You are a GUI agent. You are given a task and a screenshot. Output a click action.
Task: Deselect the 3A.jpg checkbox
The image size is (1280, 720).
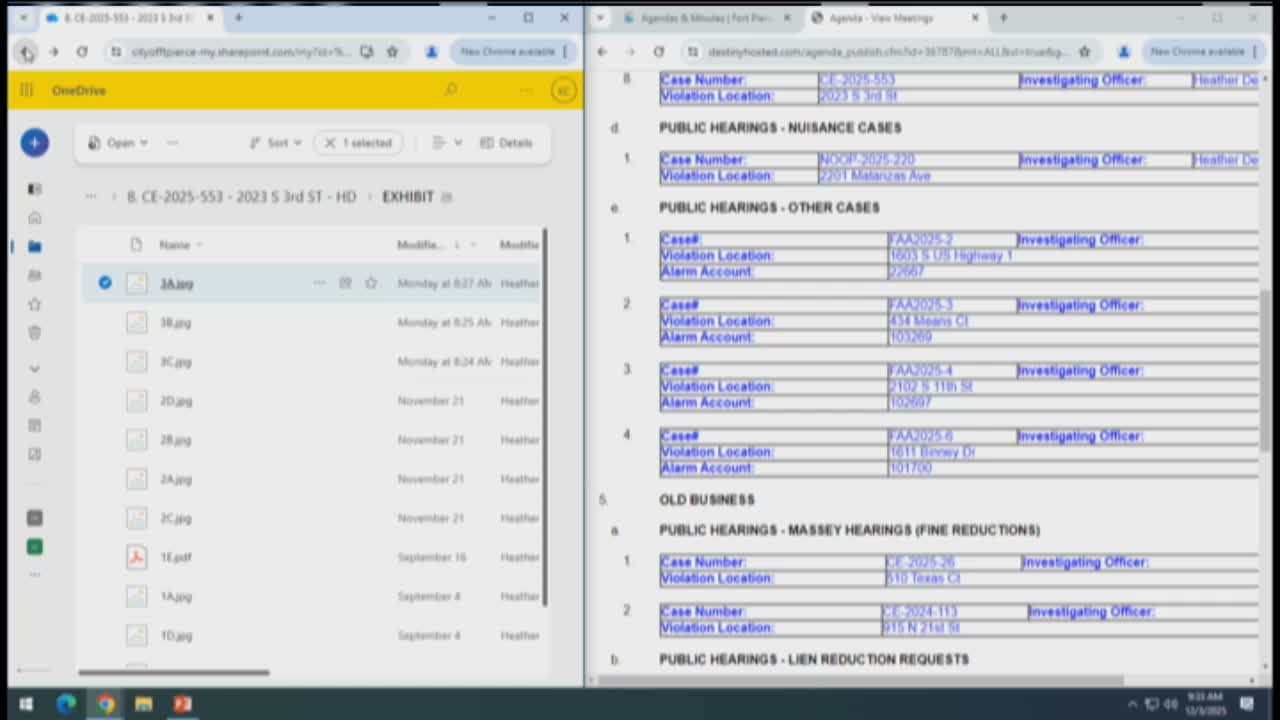click(105, 283)
